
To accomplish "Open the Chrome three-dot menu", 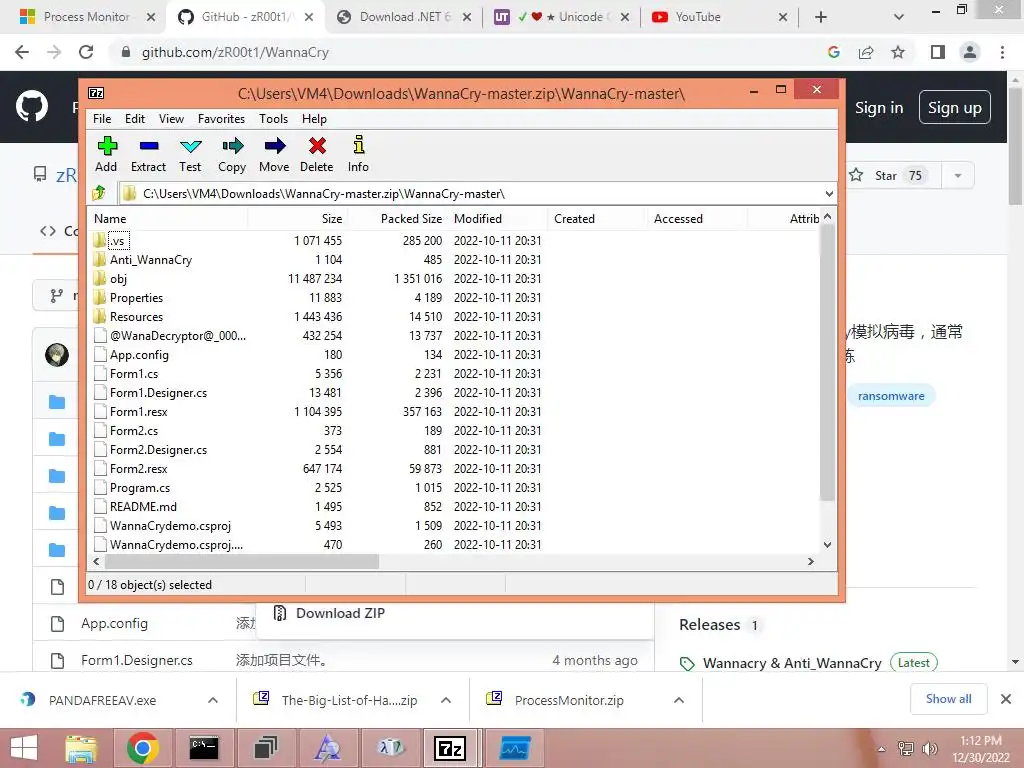I will point(1002,52).
